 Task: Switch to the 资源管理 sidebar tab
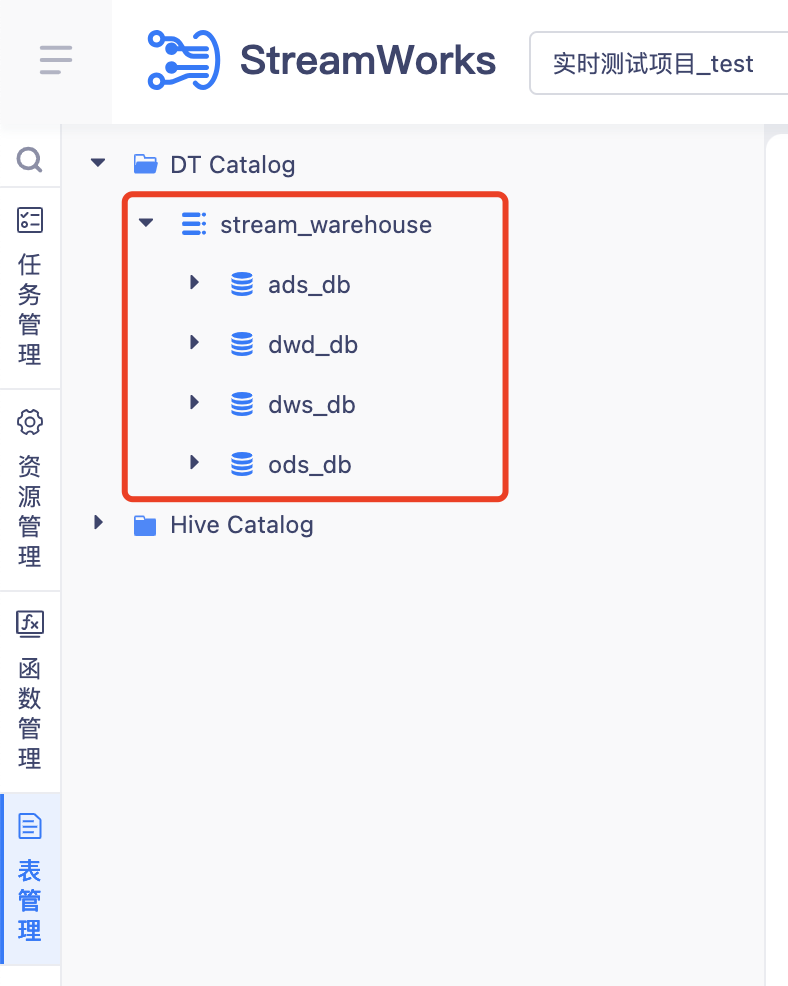(x=30, y=489)
